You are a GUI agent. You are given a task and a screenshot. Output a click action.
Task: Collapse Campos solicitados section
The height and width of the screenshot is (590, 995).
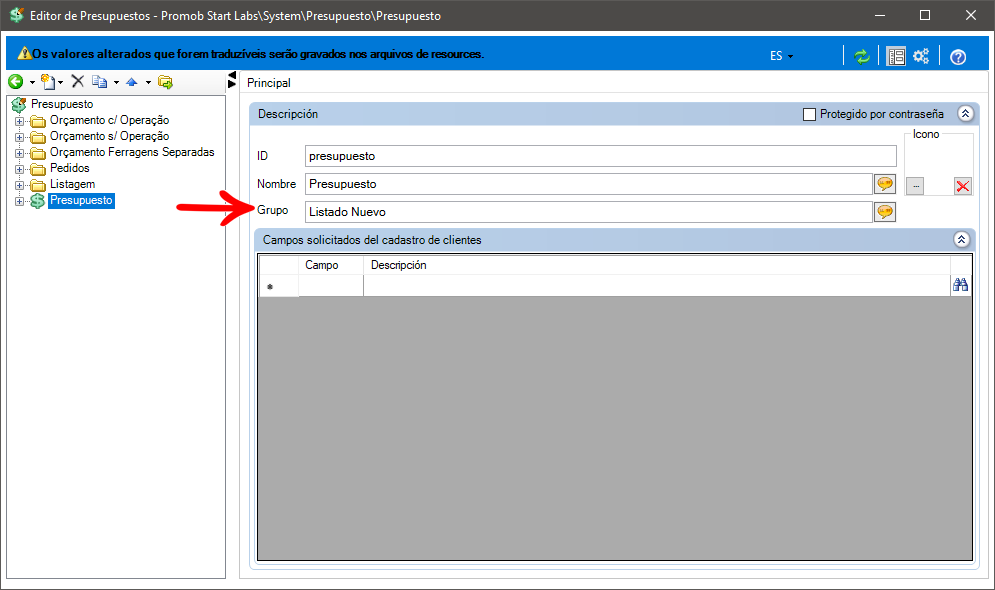point(961,239)
